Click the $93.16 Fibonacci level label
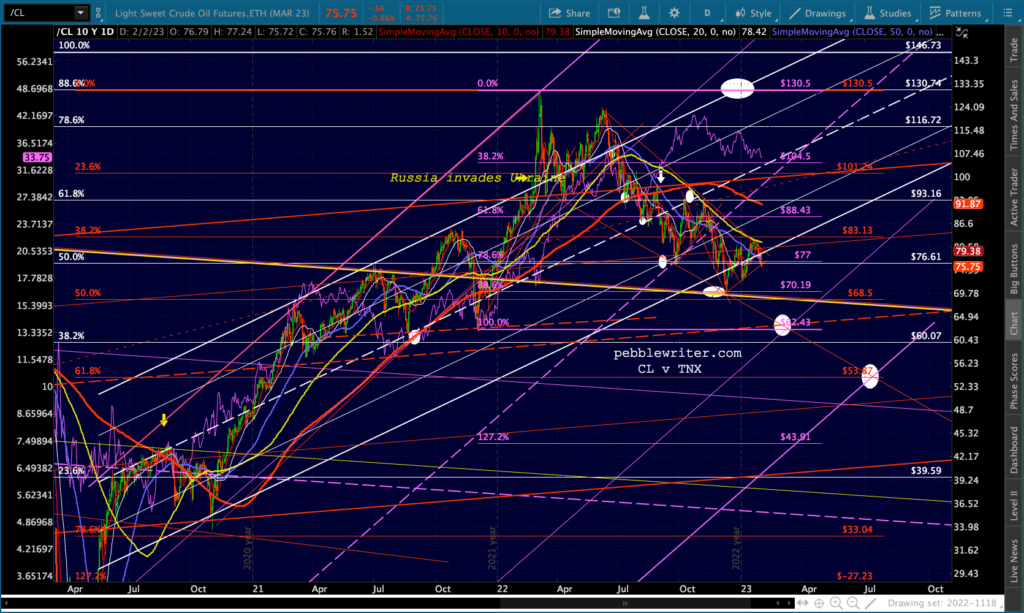The width and height of the screenshot is (1024, 613). pyautogui.click(x=926, y=194)
